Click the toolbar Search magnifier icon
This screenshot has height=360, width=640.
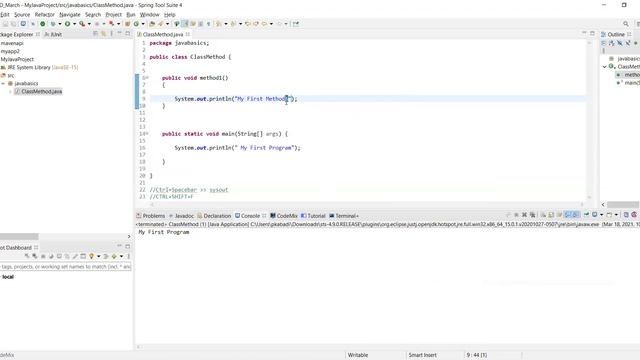coord(626,24)
